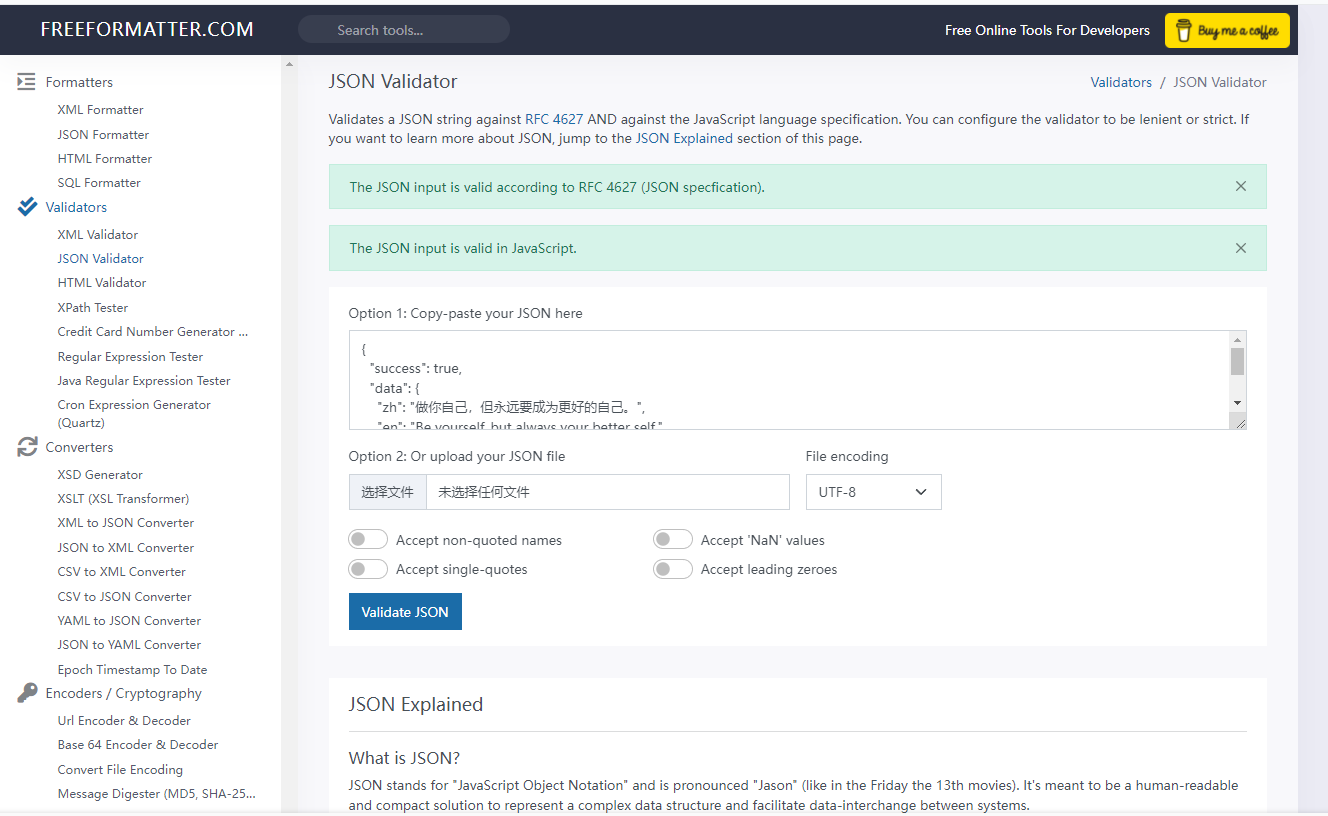Click the Formatters indent icon
The width and height of the screenshot is (1328, 816).
[27, 82]
